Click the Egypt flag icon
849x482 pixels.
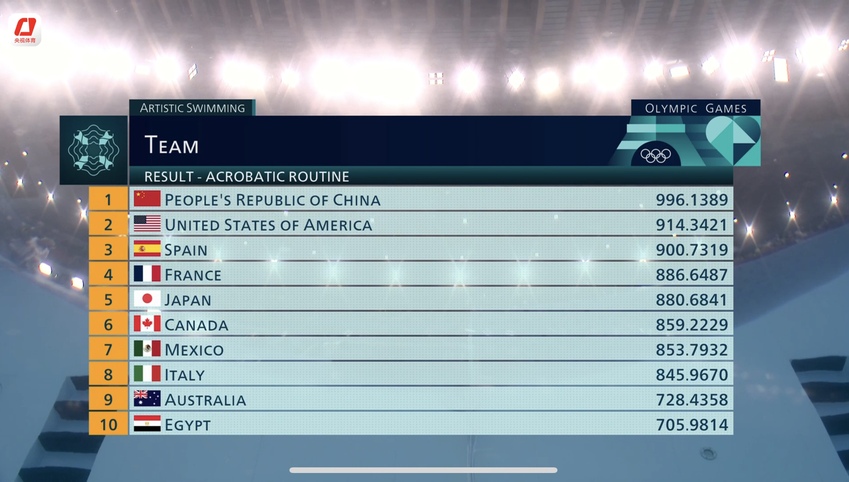click(x=147, y=424)
